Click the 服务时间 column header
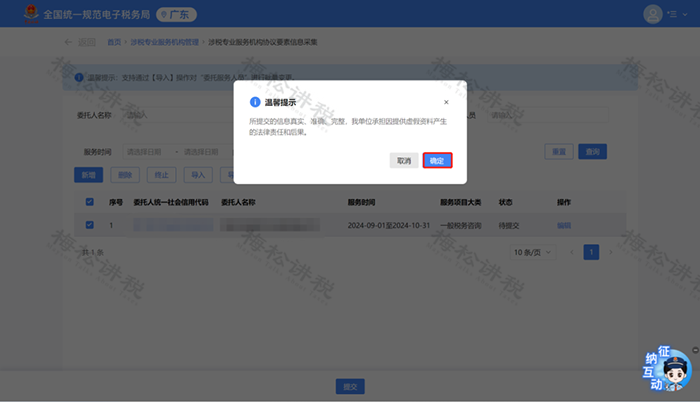 click(361, 202)
